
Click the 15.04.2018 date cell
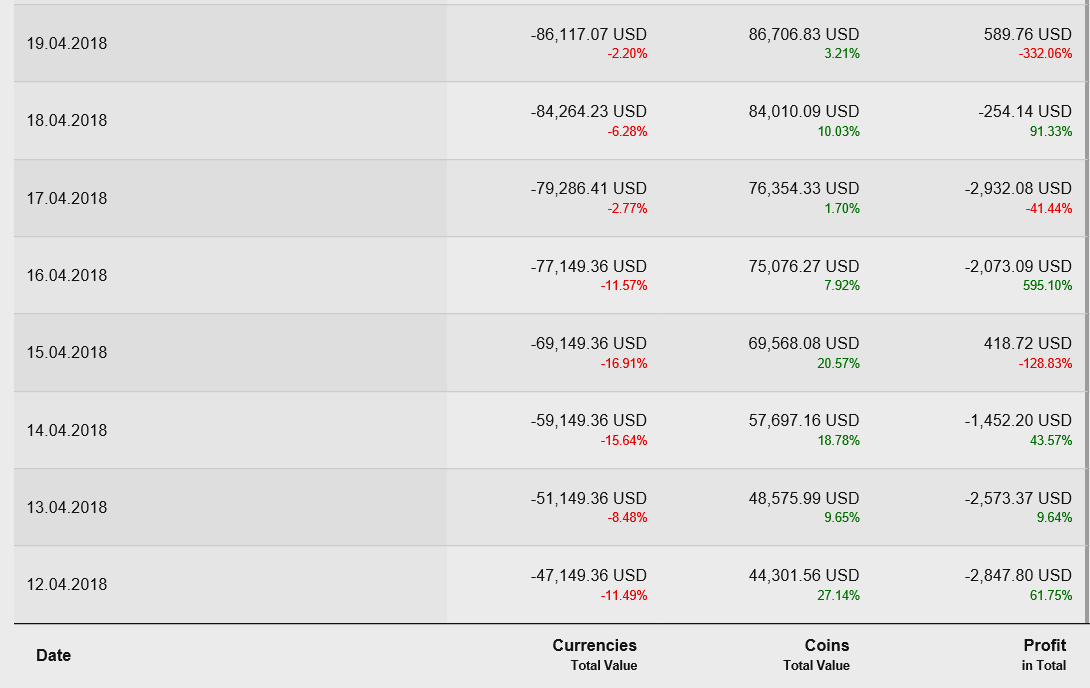67,352
